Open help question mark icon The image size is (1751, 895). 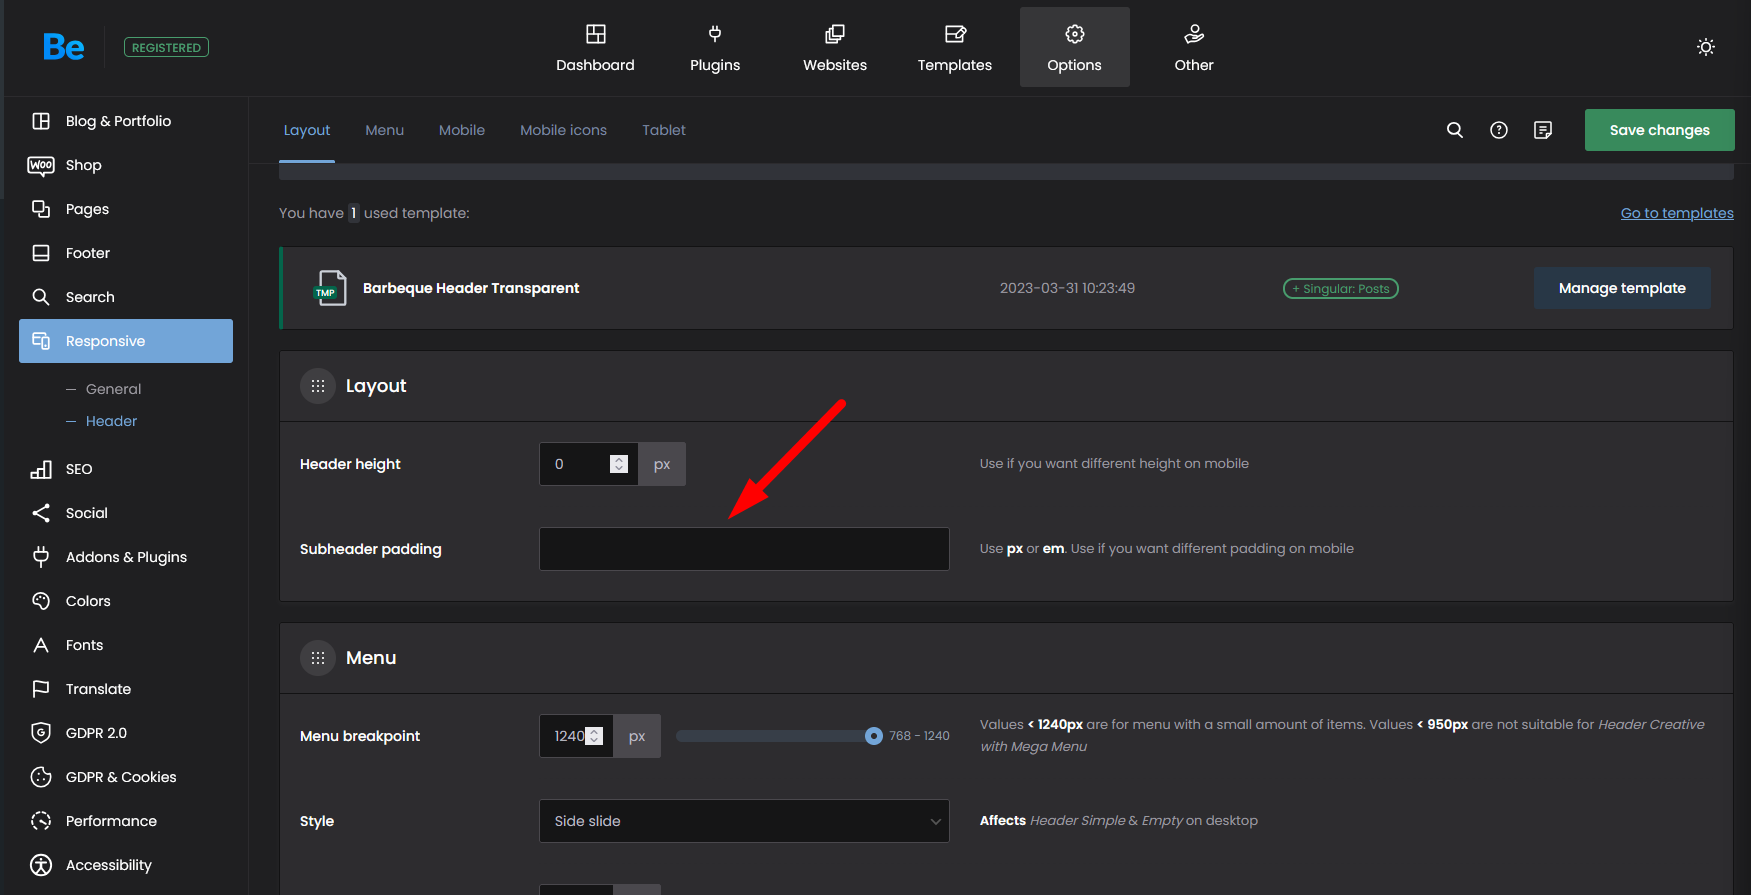click(1499, 130)
